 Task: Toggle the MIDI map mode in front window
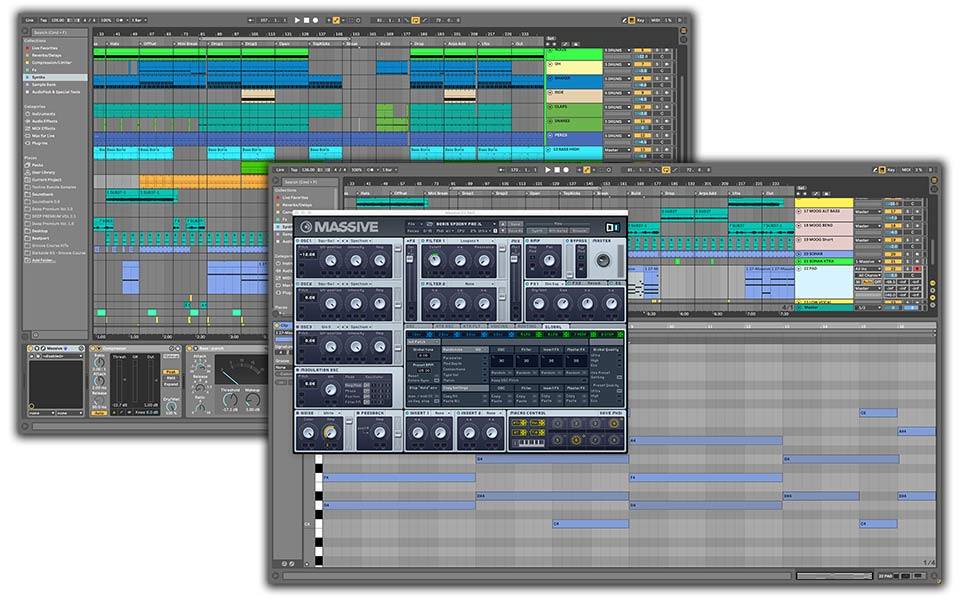click(x=907, y=170)
